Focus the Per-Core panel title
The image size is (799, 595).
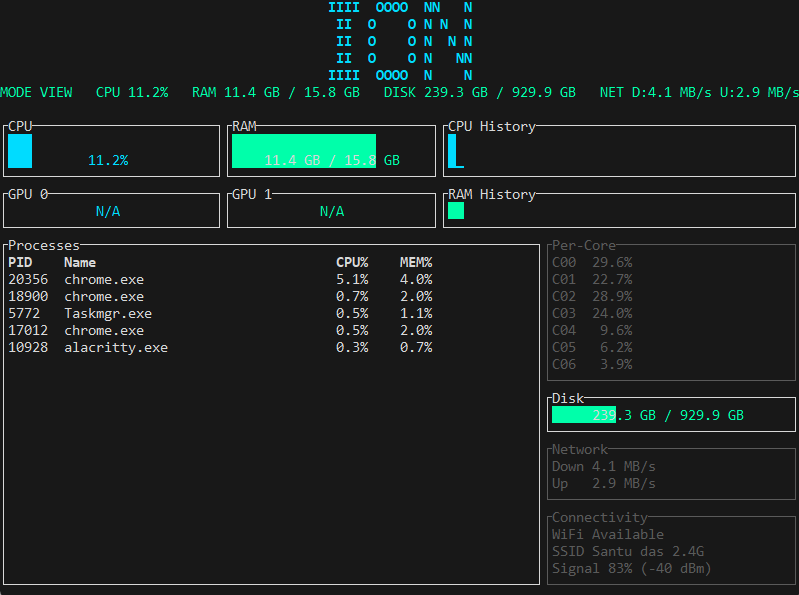584,246
